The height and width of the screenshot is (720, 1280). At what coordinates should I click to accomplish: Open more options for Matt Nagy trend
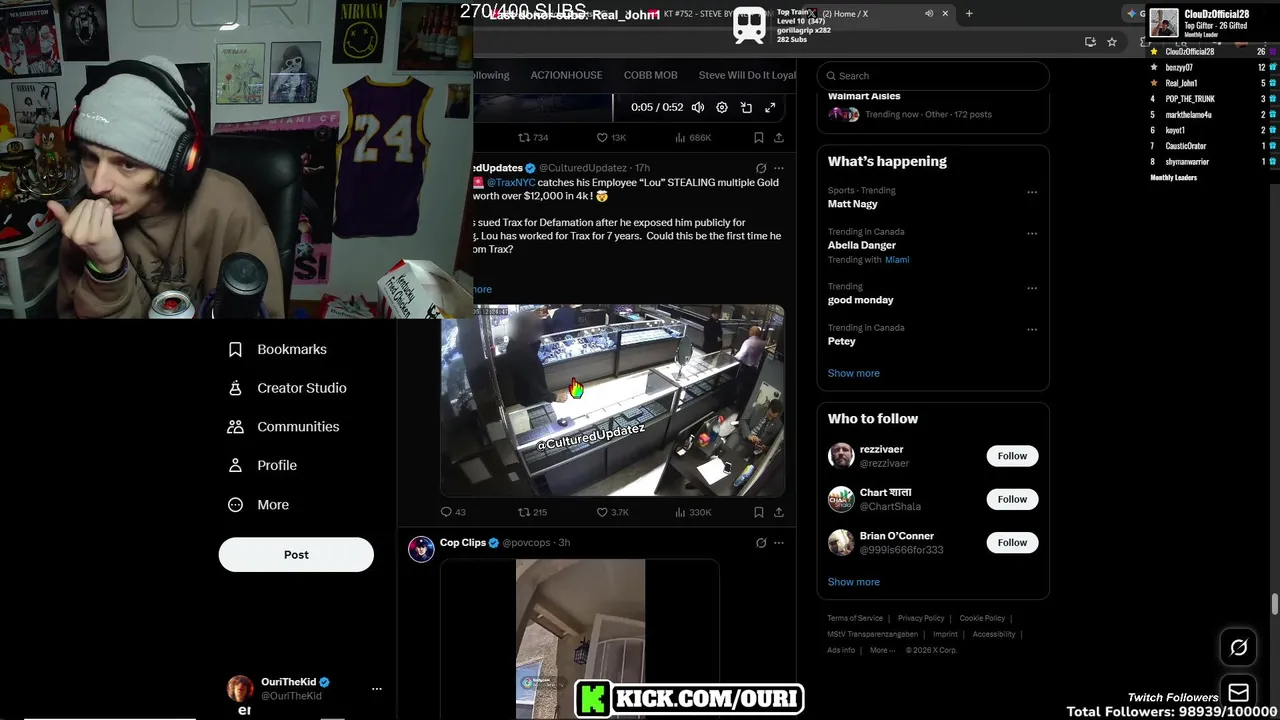click(x=1032, y=192)
